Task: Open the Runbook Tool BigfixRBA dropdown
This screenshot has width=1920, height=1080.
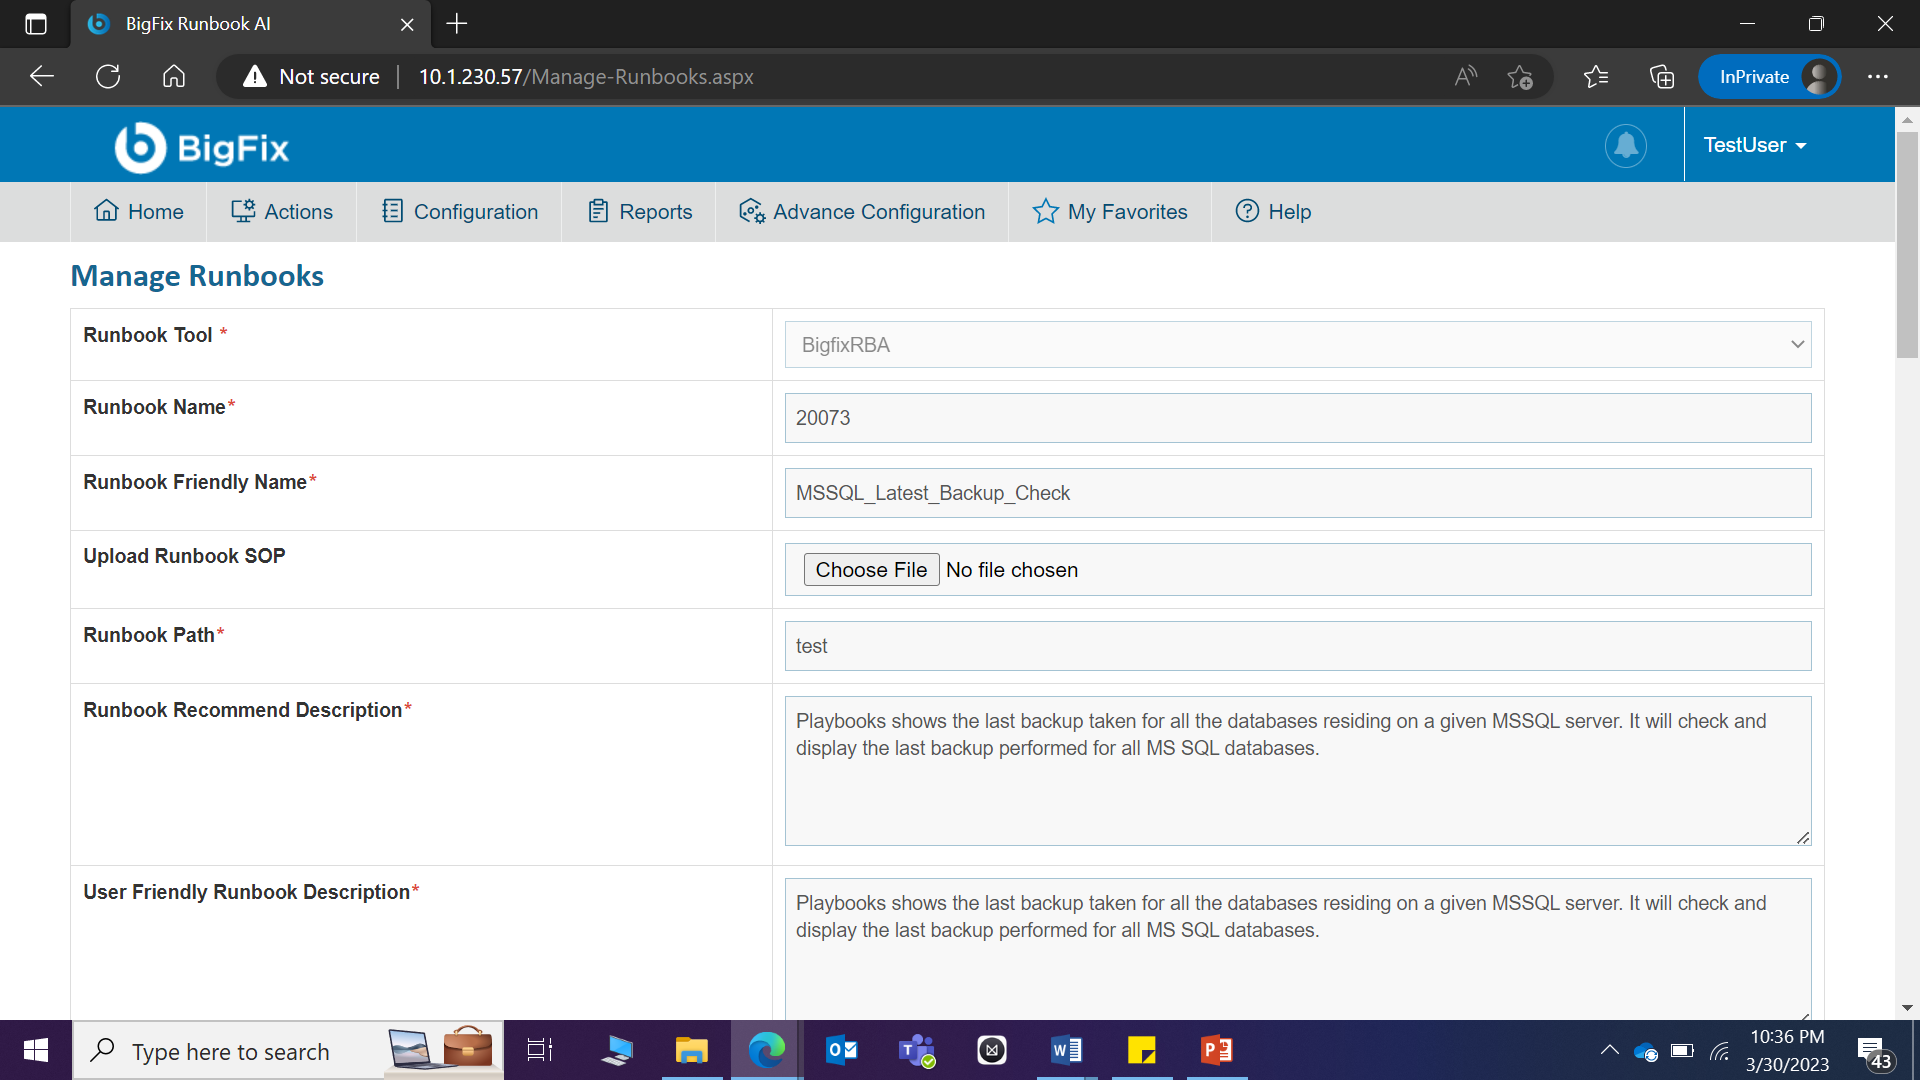Action: point(1297,345)
